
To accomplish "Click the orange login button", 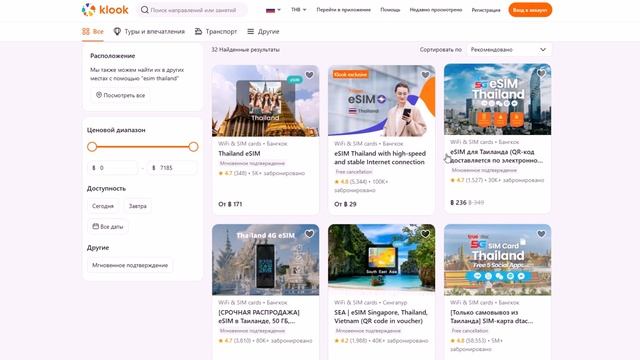I will tap(530, 10).
